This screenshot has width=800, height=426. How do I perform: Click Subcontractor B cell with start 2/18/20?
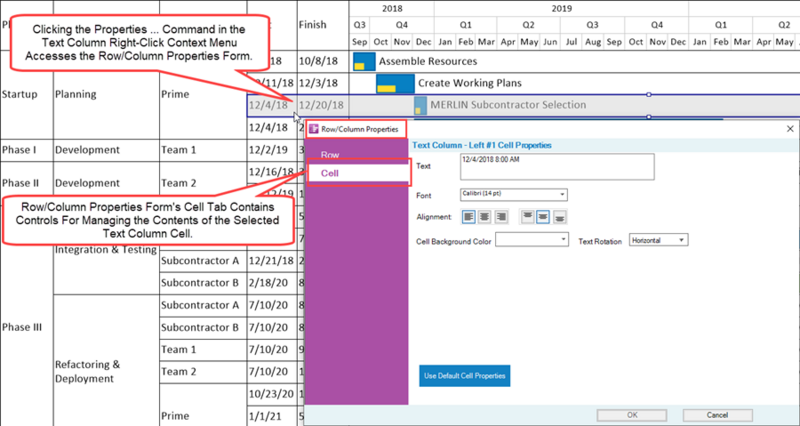[203, 283]
